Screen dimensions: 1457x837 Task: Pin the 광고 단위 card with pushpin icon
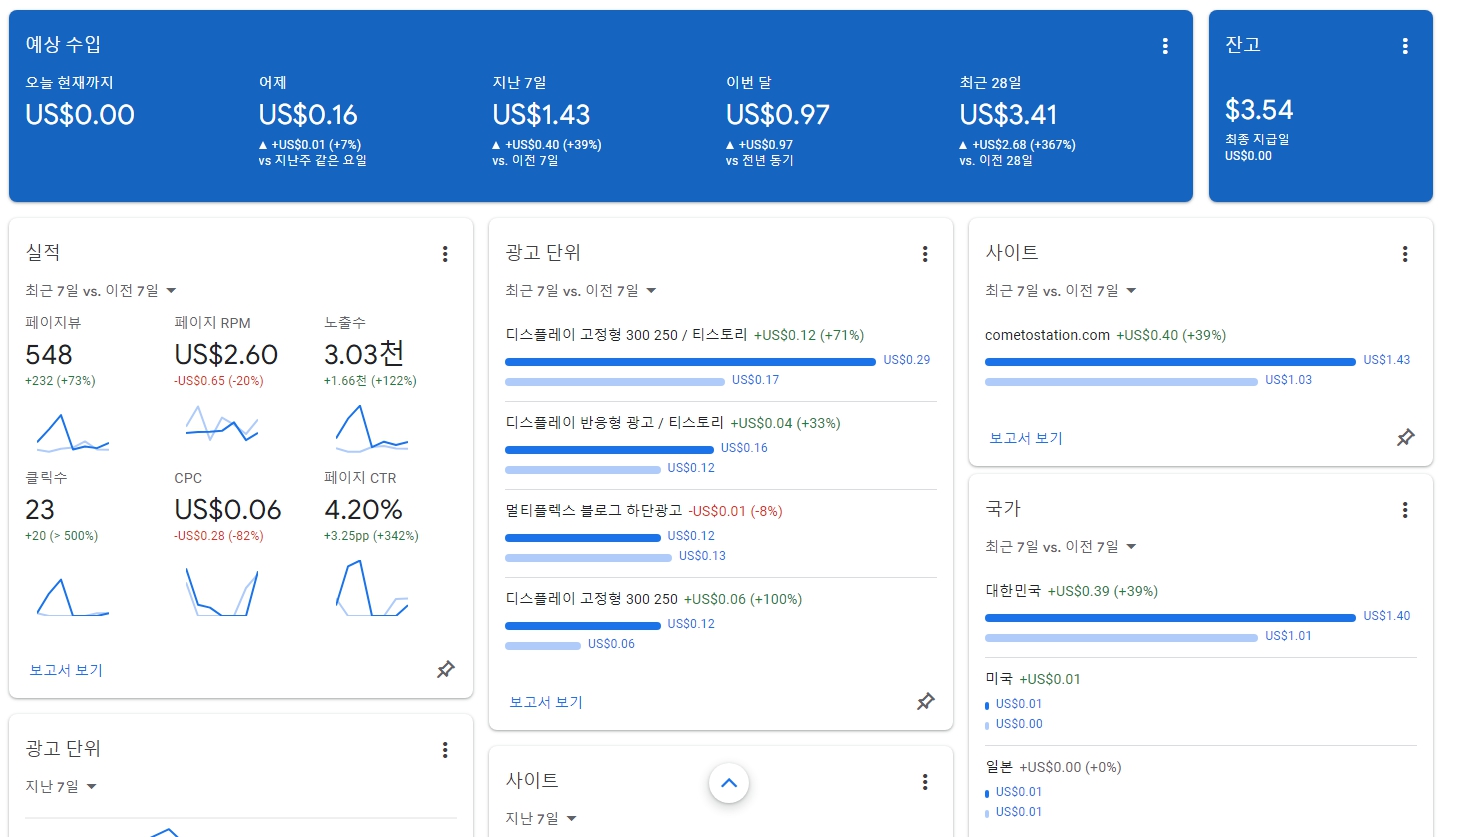[x=926, y=702]
